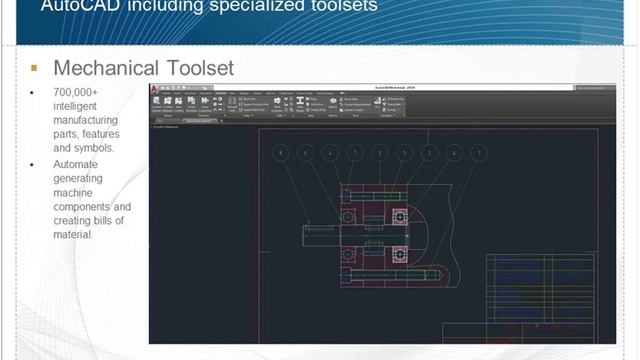The width and height of the screenshot is (640, 360).
Task: Switch to the active drawing file tab
Action: [x=199, y=121]
